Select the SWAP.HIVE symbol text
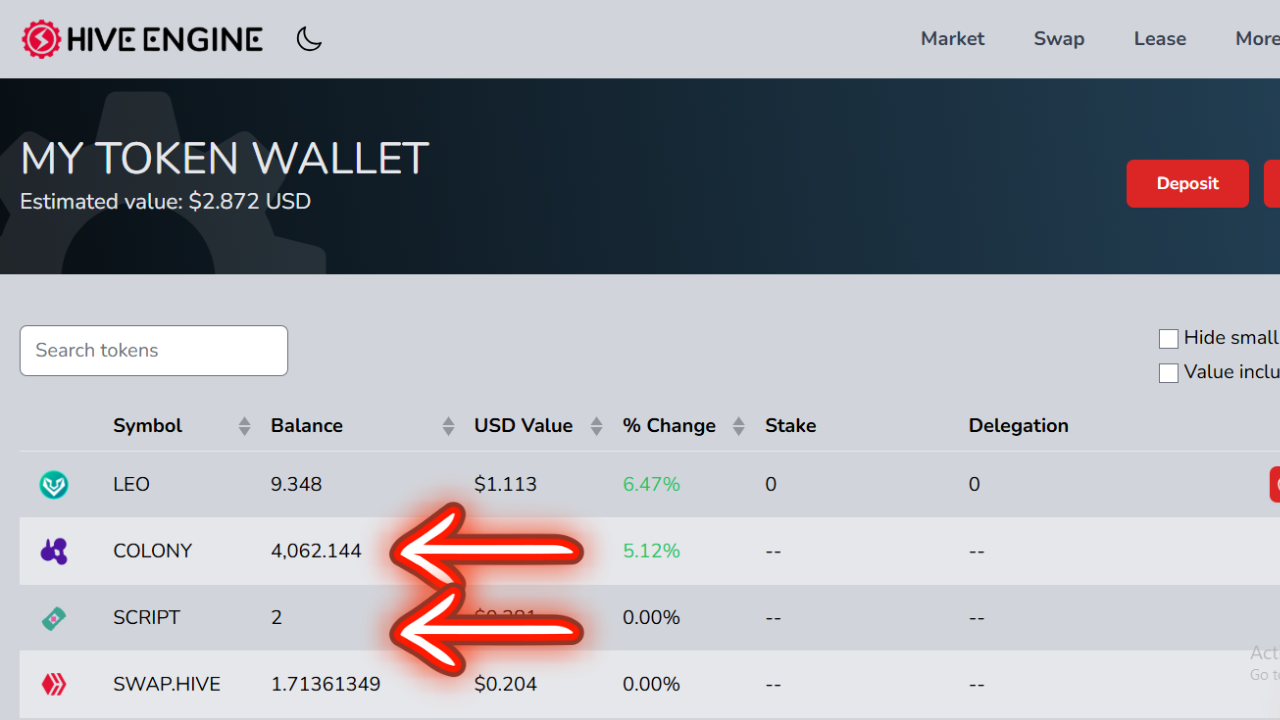The image size is (1280, 720). (166, 685)
